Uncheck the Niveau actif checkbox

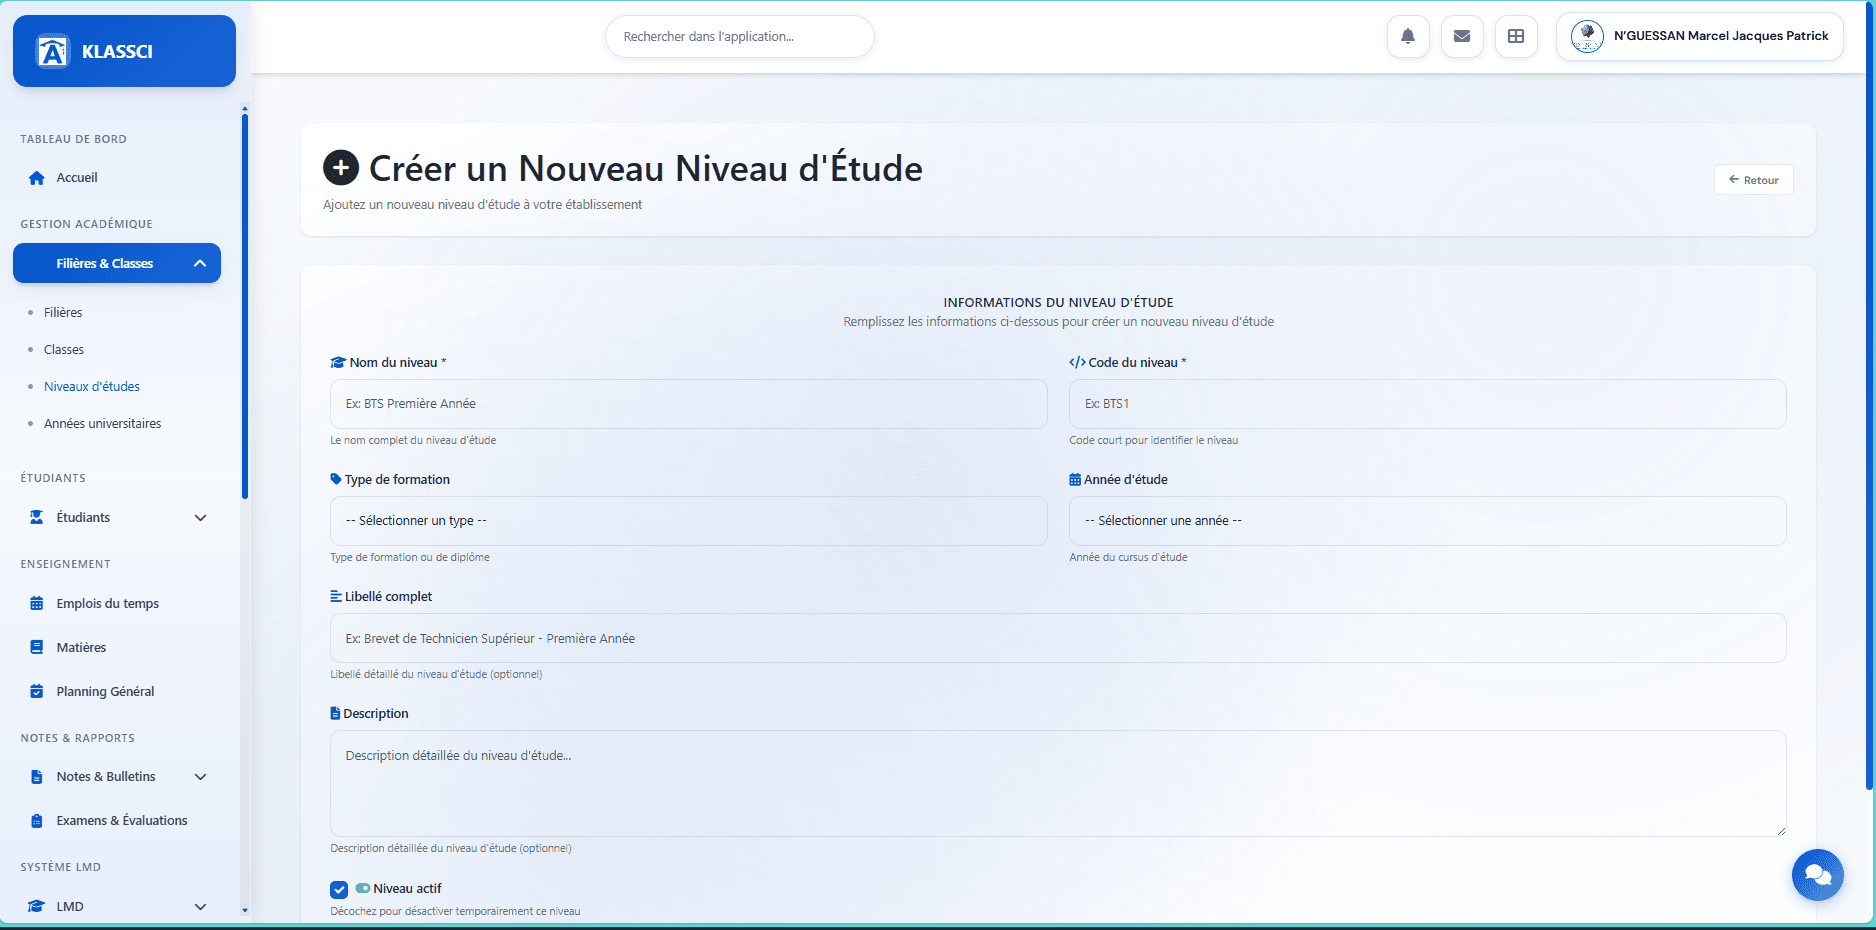[x=339, y=889]
